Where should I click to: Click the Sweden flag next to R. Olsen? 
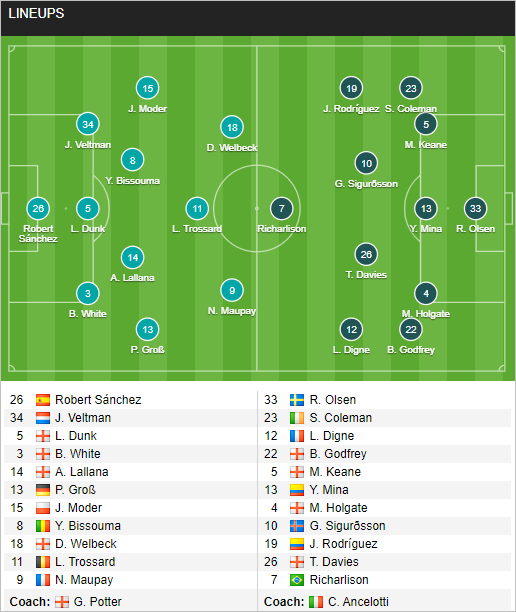(x=297, y=400)
